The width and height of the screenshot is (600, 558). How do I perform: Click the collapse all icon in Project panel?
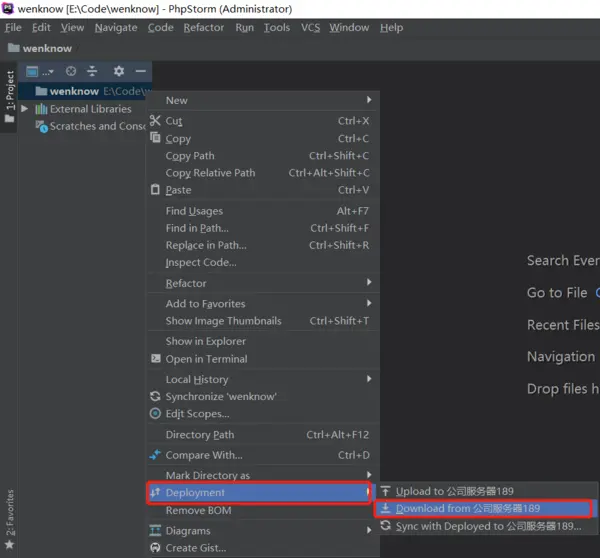(92, 71)
